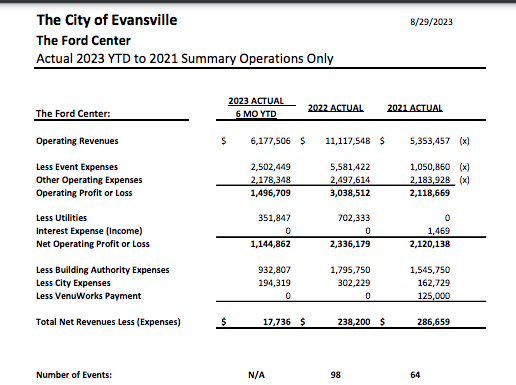Select the 2023 ACTUAL column header
Image resolution: width=516 pixels, height=385 pixels.
click(x=256, y=101)
